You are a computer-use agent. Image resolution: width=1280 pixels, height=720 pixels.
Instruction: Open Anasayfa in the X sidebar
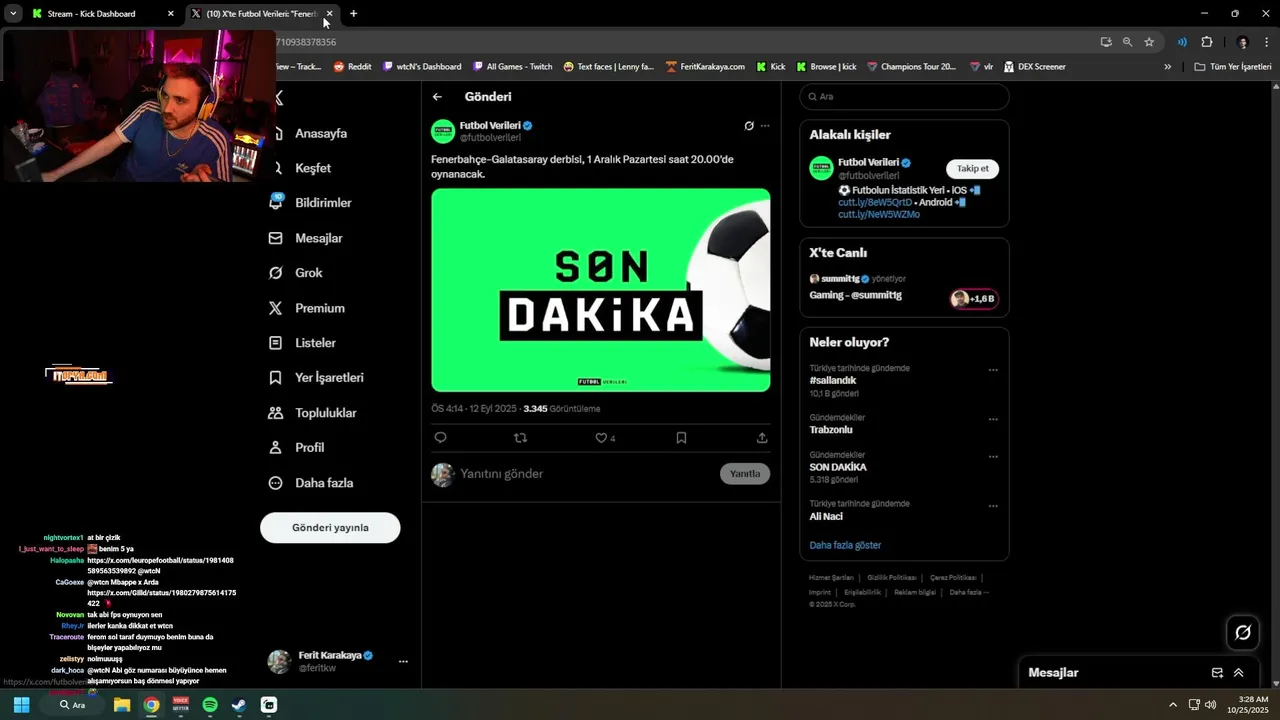(x=320, y=133)
